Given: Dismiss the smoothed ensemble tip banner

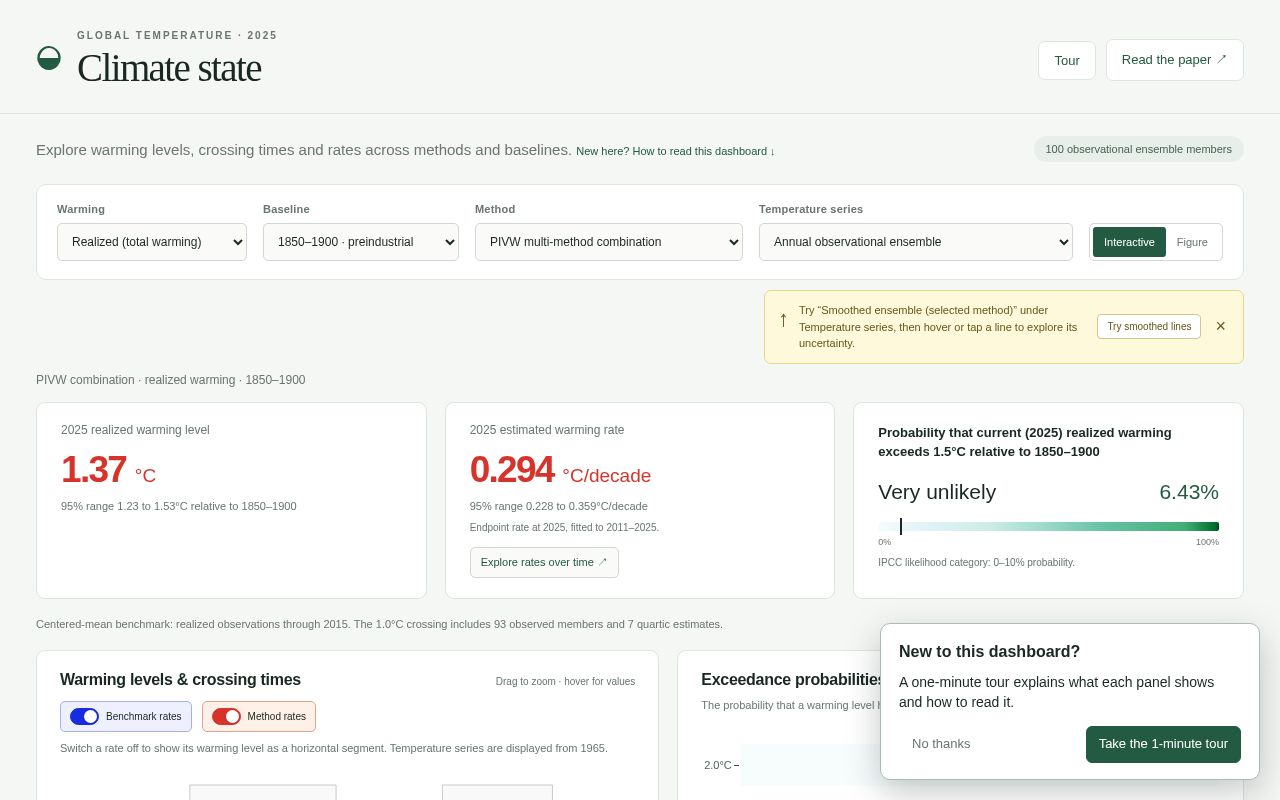Looking at the screenshot, I should pyautogui.click(x=1220, y=326).
